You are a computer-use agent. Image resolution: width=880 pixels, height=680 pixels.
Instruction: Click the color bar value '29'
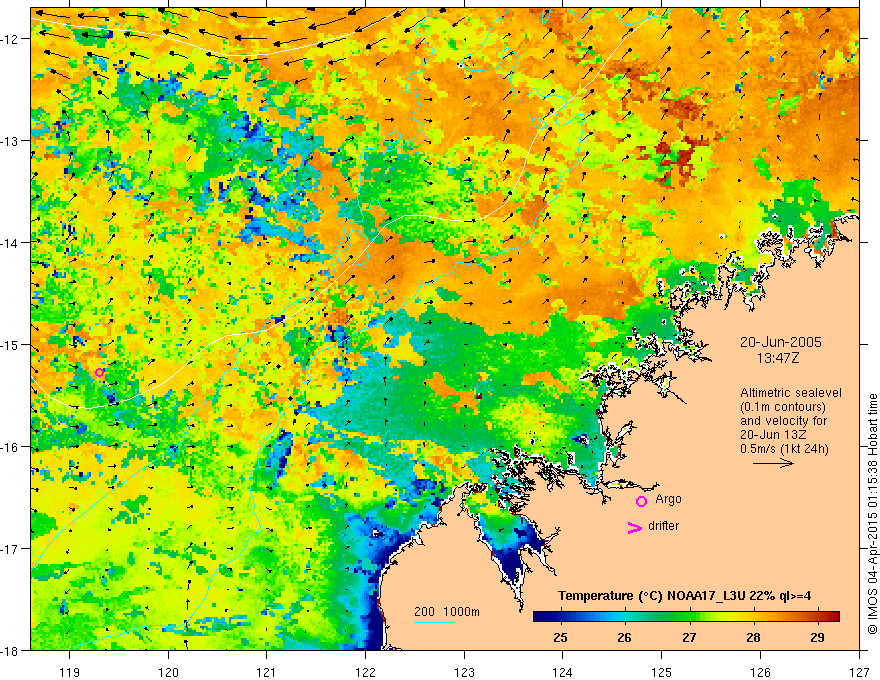(x=818, y=638)
